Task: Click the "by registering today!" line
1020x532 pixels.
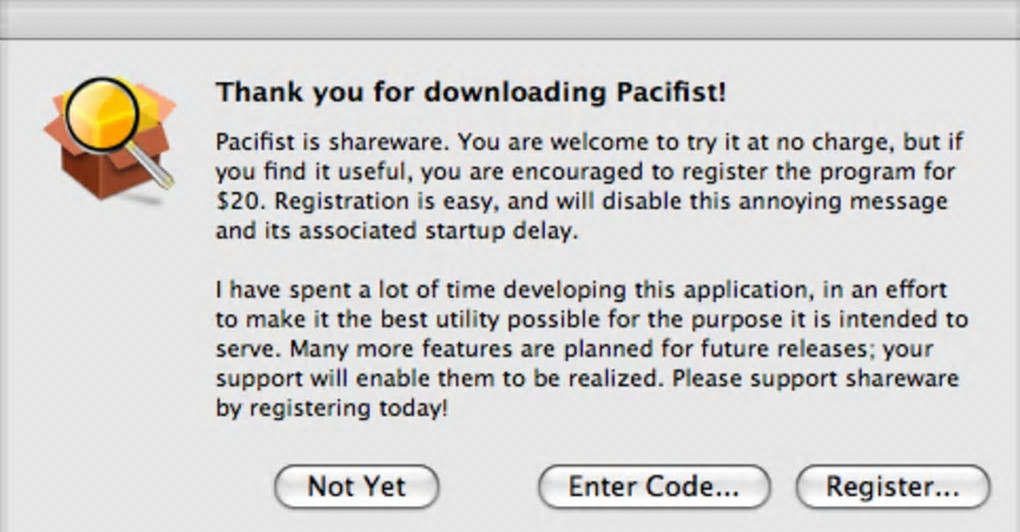Action: tap(331, 410)
